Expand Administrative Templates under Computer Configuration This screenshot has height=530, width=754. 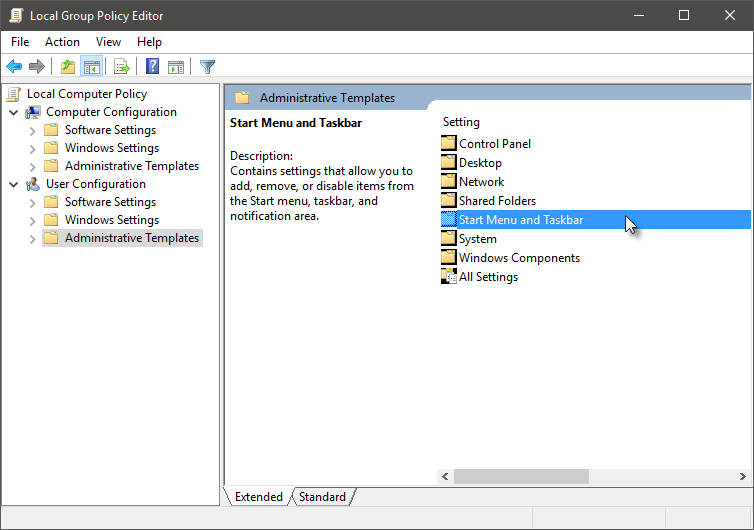32,167
